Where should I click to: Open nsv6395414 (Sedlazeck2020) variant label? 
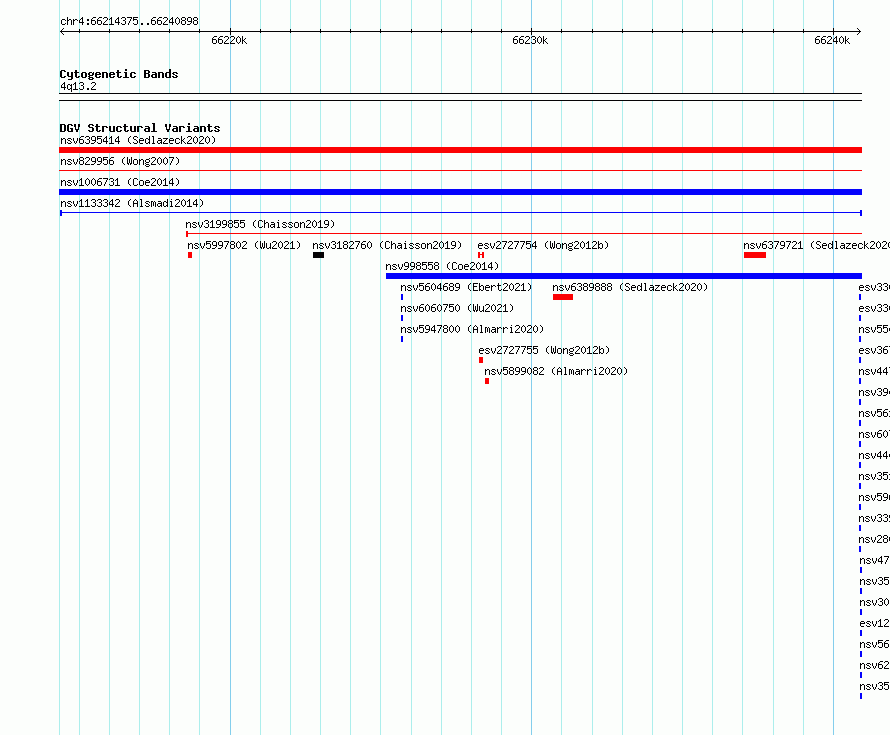coord(138,140)
